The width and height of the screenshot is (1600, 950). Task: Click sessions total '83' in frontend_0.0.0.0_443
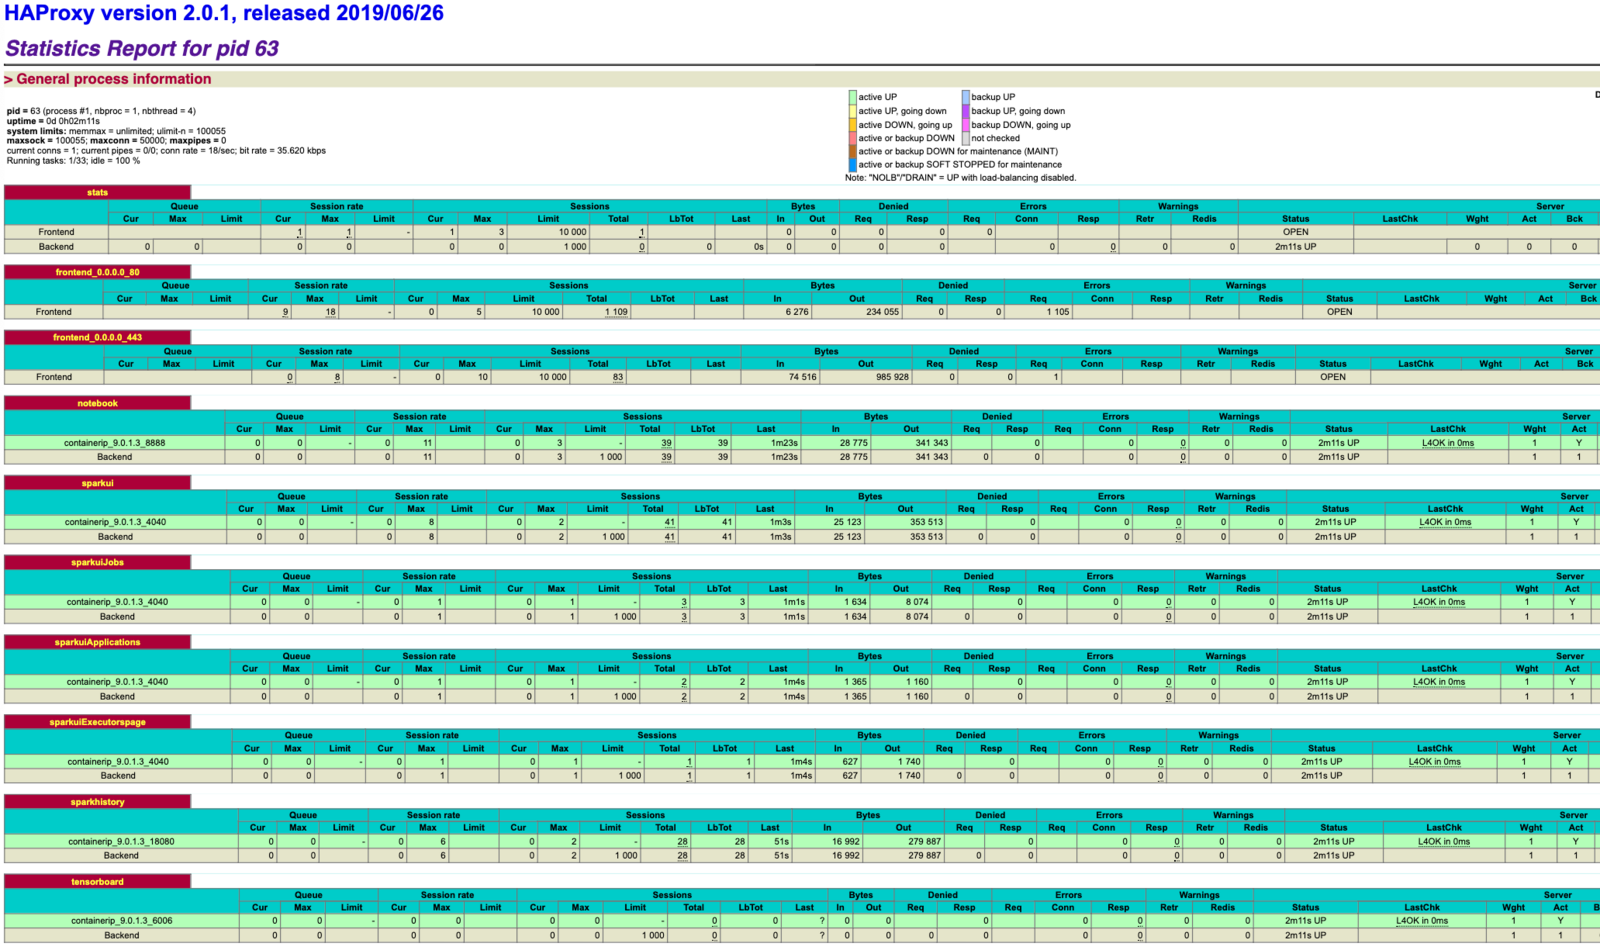click(x=618, y=377)
